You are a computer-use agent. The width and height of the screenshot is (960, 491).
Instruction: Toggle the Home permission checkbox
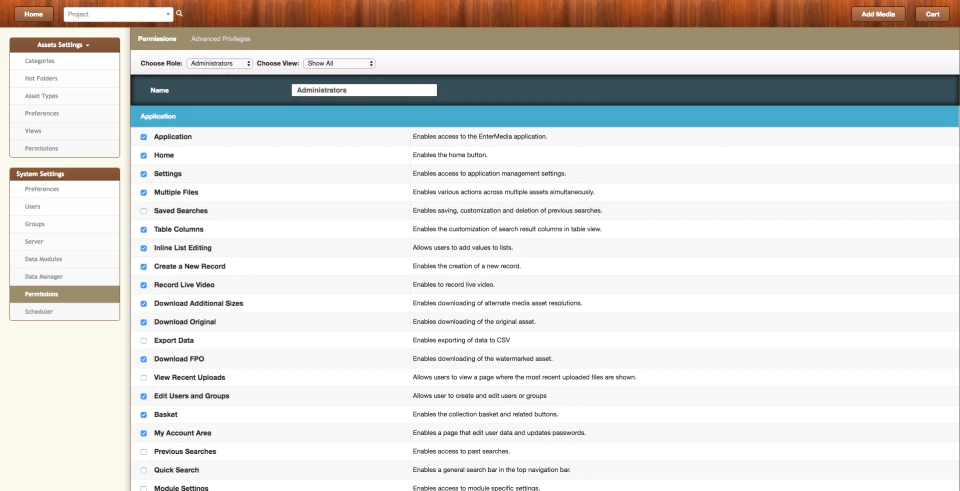click(144, 156)
